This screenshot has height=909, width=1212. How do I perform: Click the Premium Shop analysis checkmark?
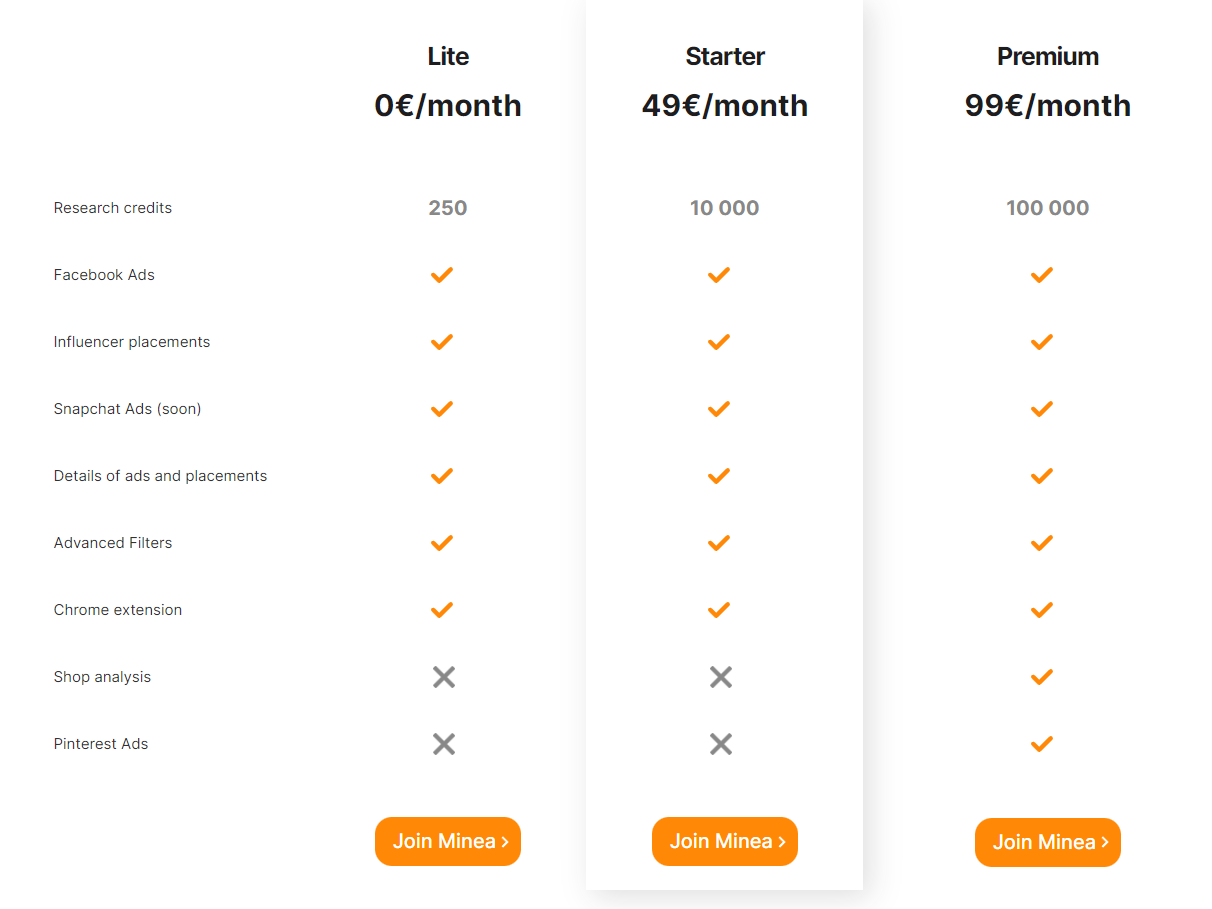point(1042,677)
